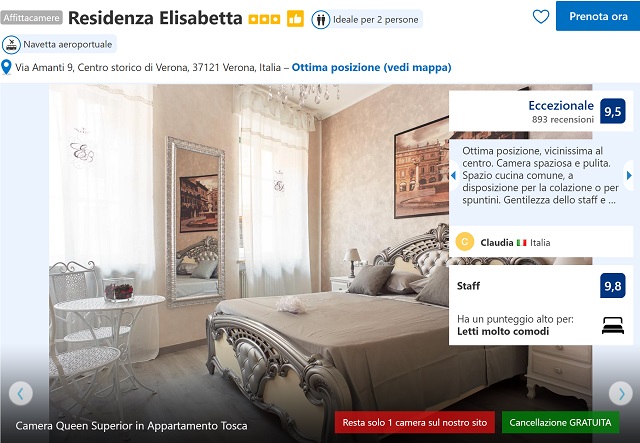The height and width of the screenshot is (443, 640).
Task: Show next photo in the gallery
Action: [x=620, y=393]
